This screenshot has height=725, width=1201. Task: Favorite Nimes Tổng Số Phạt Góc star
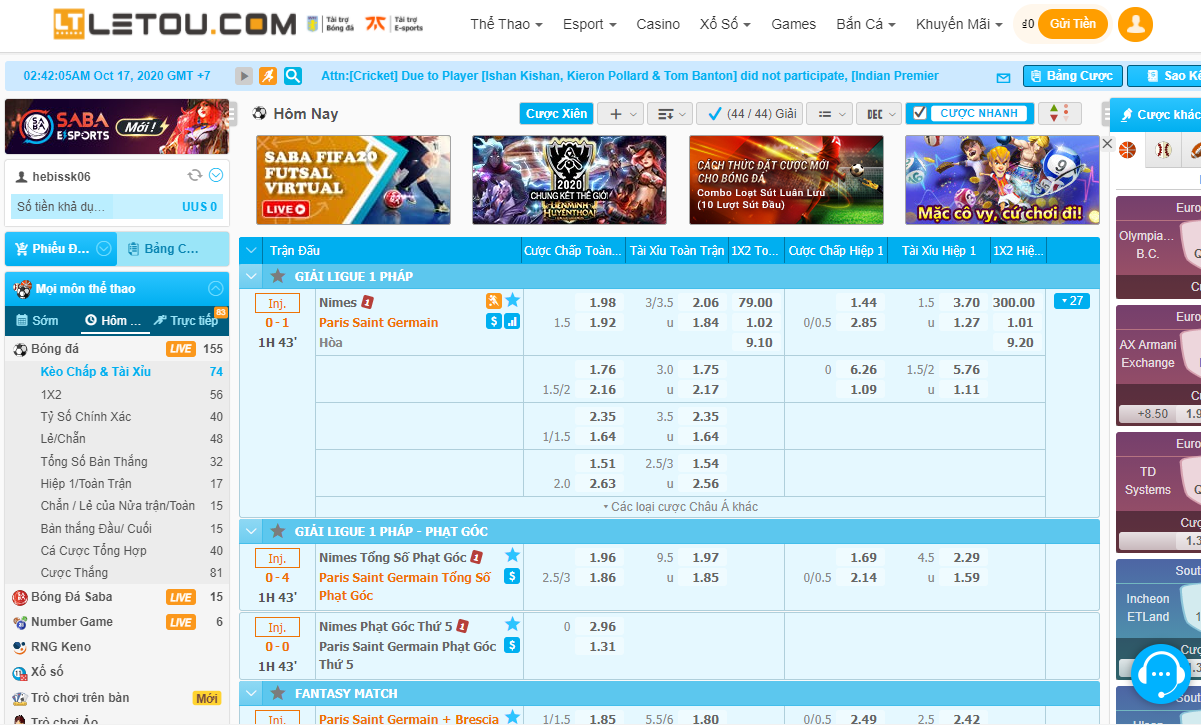512,555
